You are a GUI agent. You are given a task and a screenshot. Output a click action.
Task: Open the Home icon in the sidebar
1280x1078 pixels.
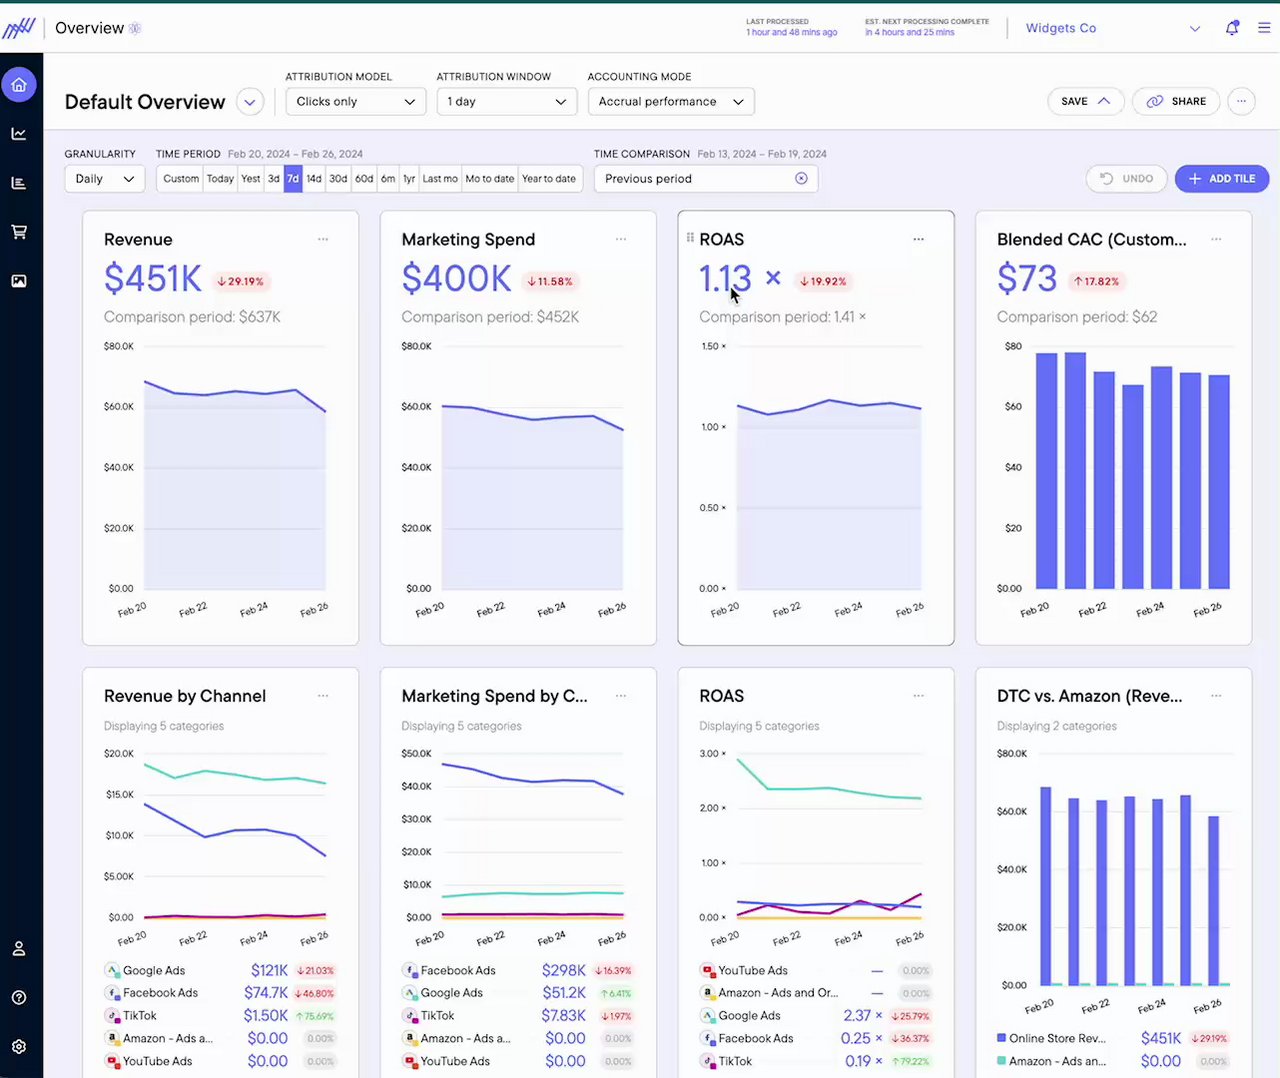coord(19,85)
